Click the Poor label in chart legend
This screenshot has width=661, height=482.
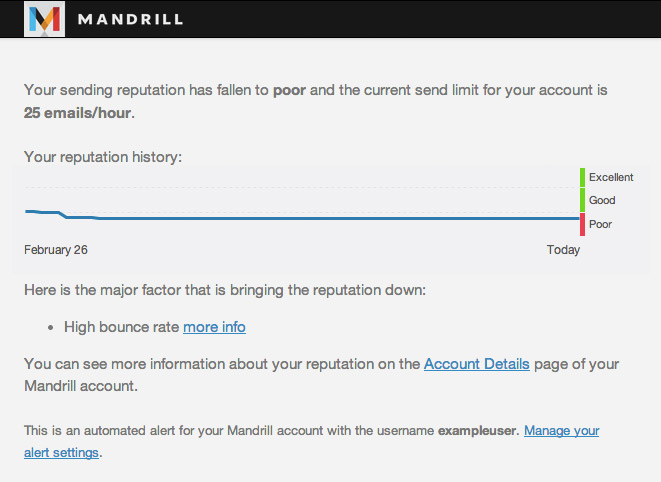[600, 224]
